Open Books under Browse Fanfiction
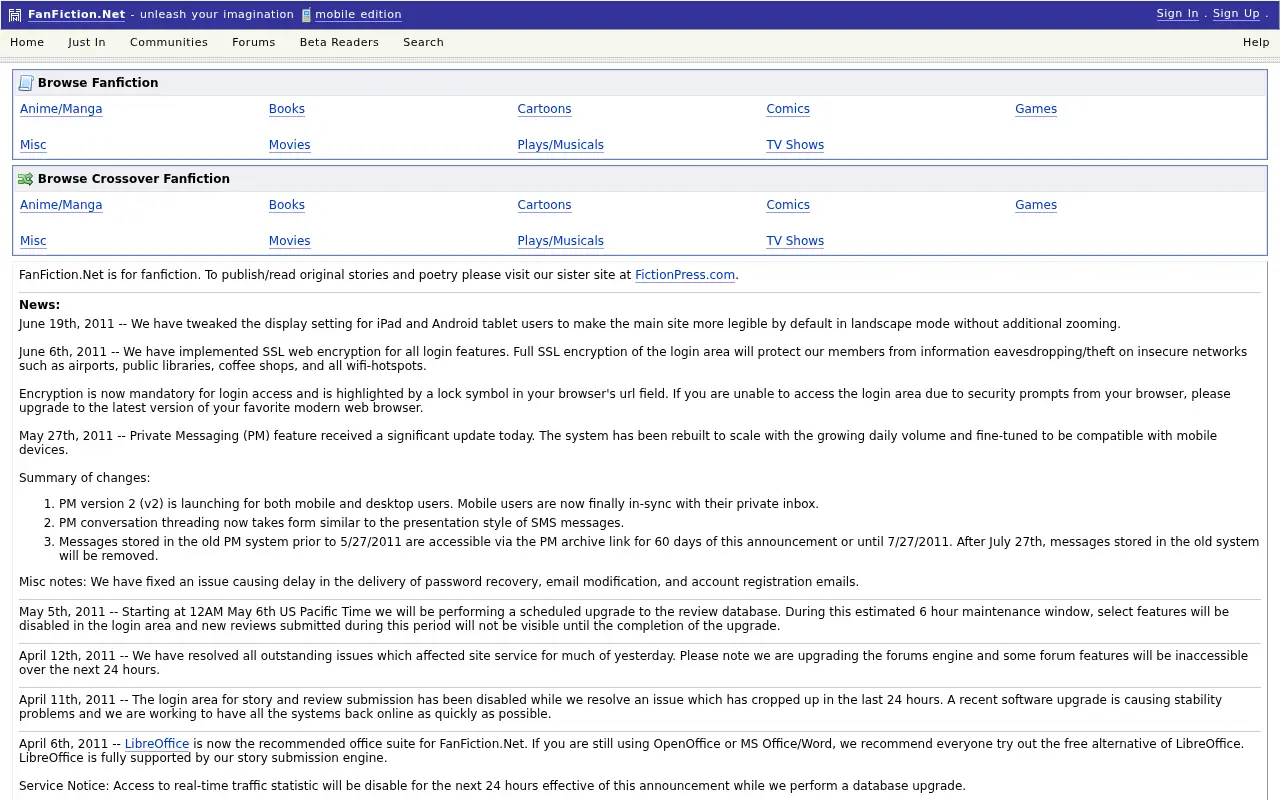This screenshot has width=1280, height=800. tap(287, 109)
